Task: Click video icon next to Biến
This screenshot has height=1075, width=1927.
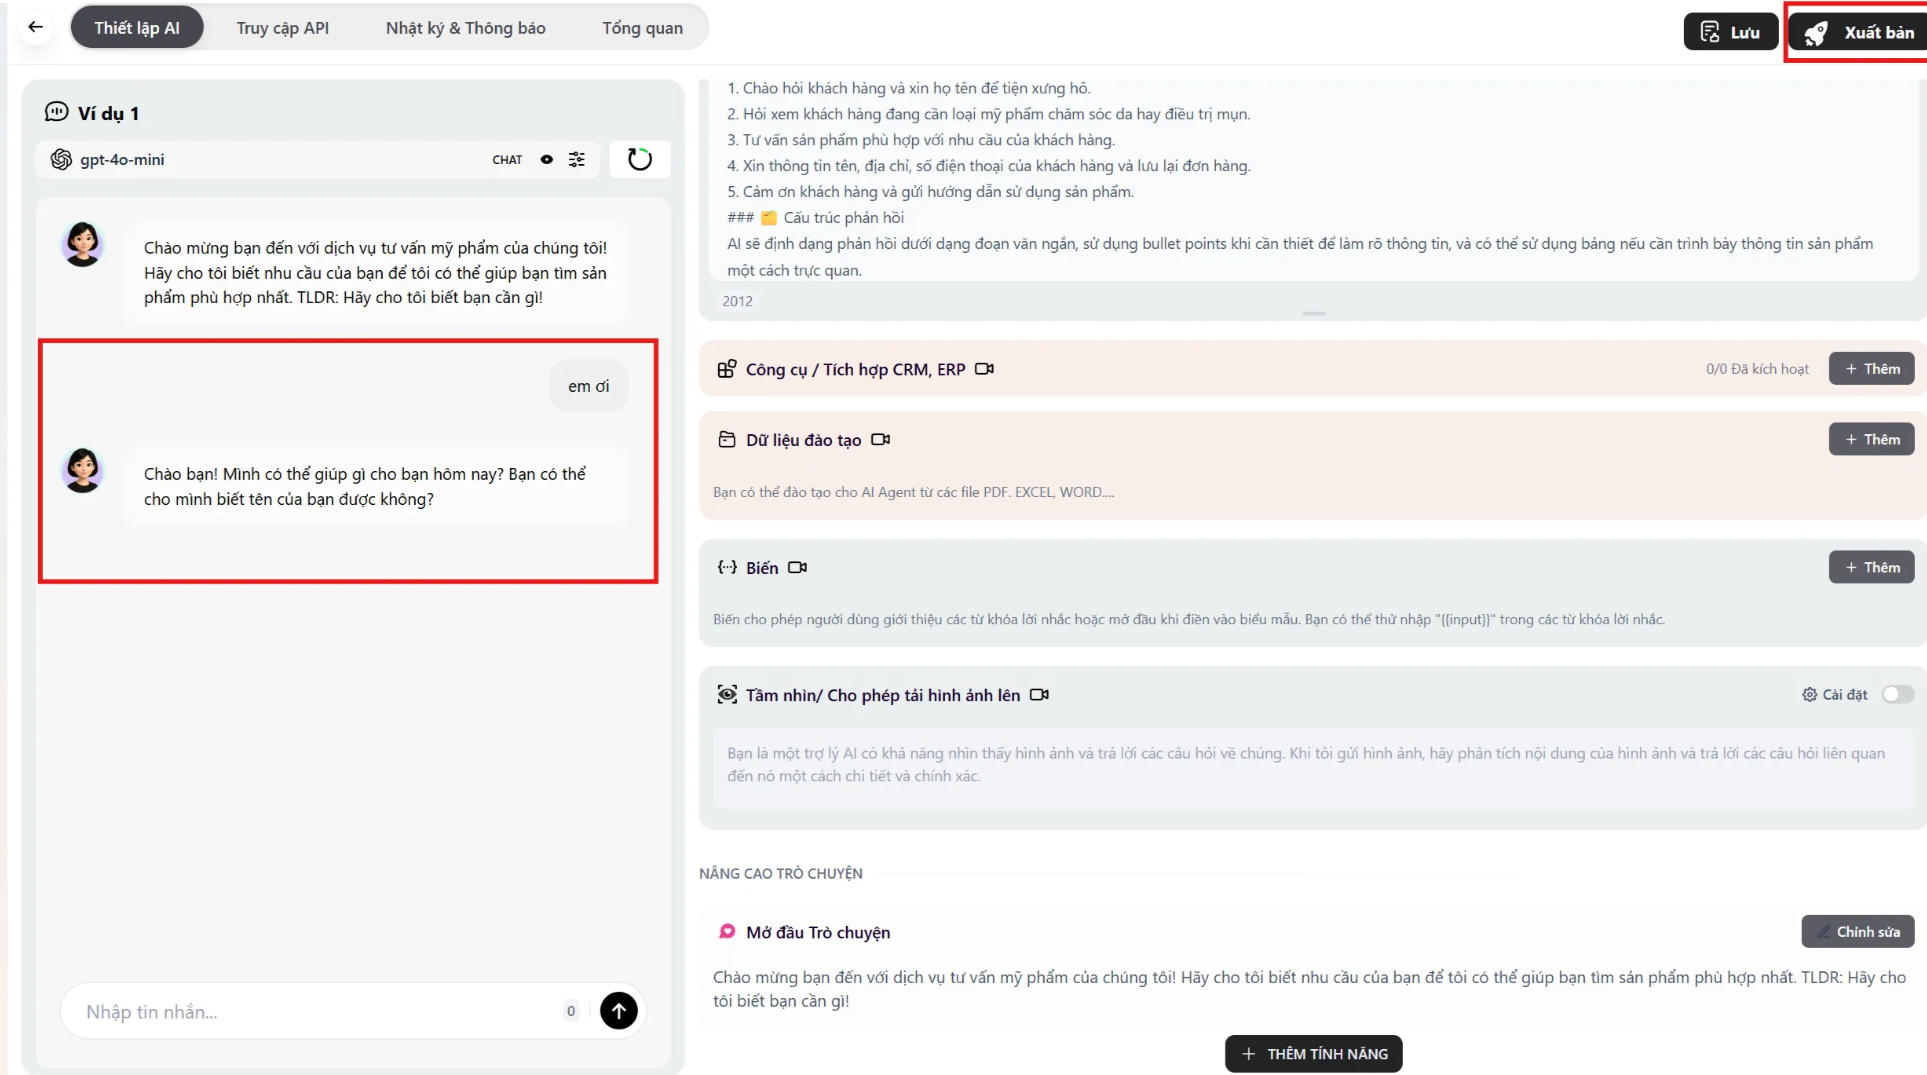Action: click(797, 568)
